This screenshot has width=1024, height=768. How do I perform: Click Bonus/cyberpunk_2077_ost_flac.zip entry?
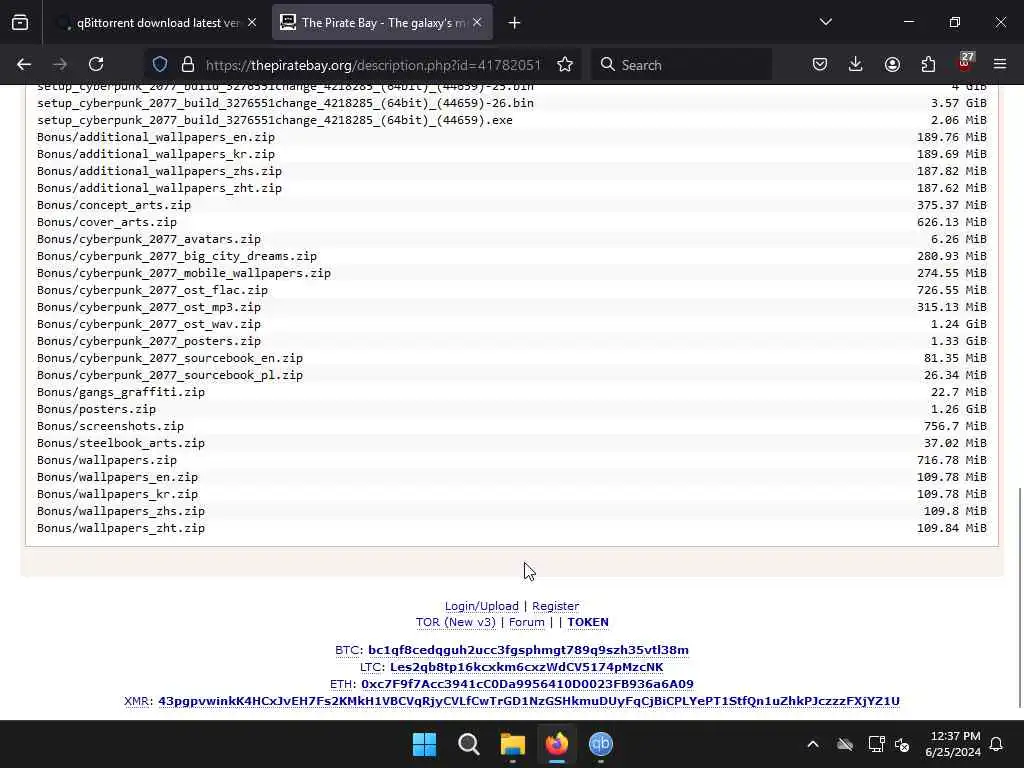tap(152, 290)
